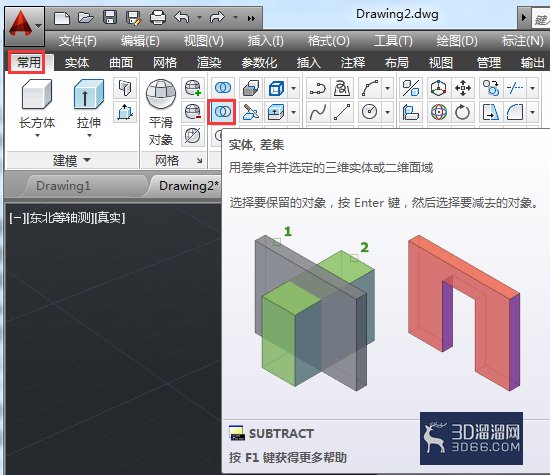Click the [东北等轴测] viewport view control
Image resolution: width=550 pixels, height=475 pixels.
60,218
